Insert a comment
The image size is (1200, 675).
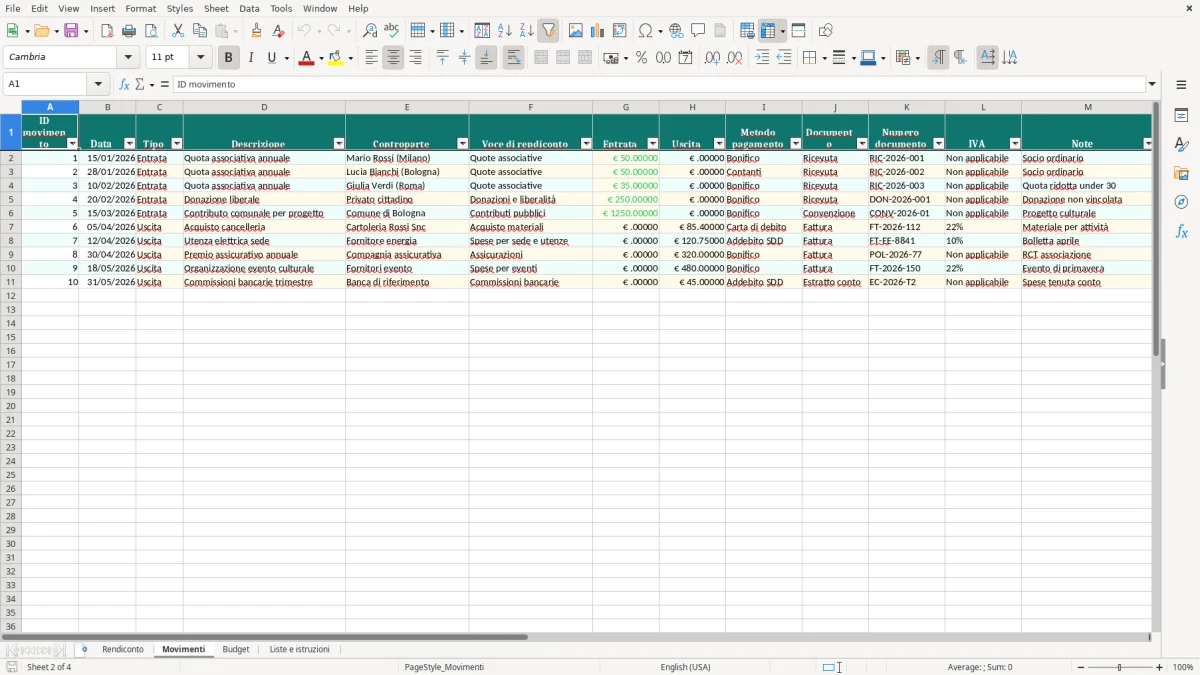coord(698,31)
